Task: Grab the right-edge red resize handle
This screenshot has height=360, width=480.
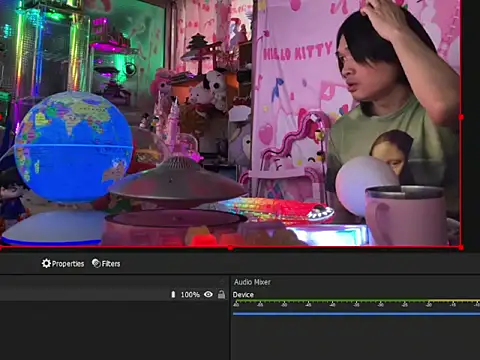Action: pyautogui.click(x=461, y=117)
